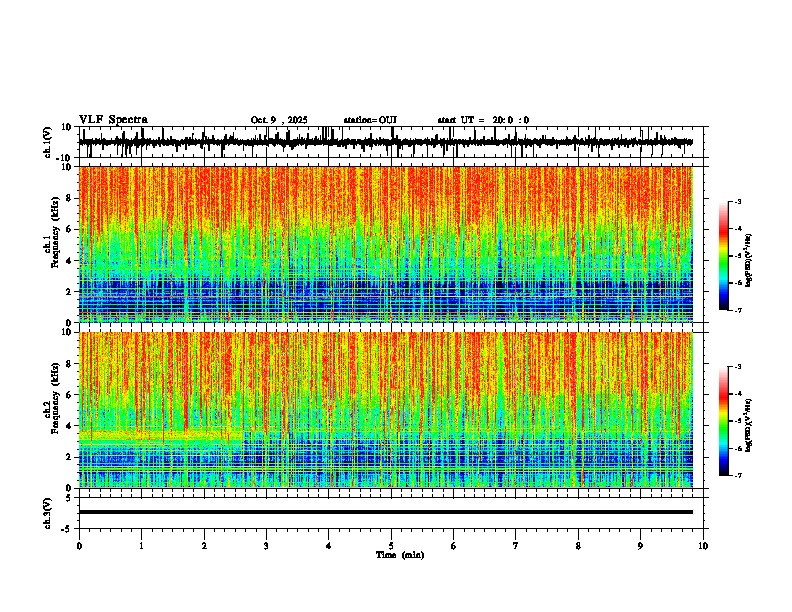The image size is (792, 612).
Task: Click the flat black ch.3 voltage trace
Action: 386,512
